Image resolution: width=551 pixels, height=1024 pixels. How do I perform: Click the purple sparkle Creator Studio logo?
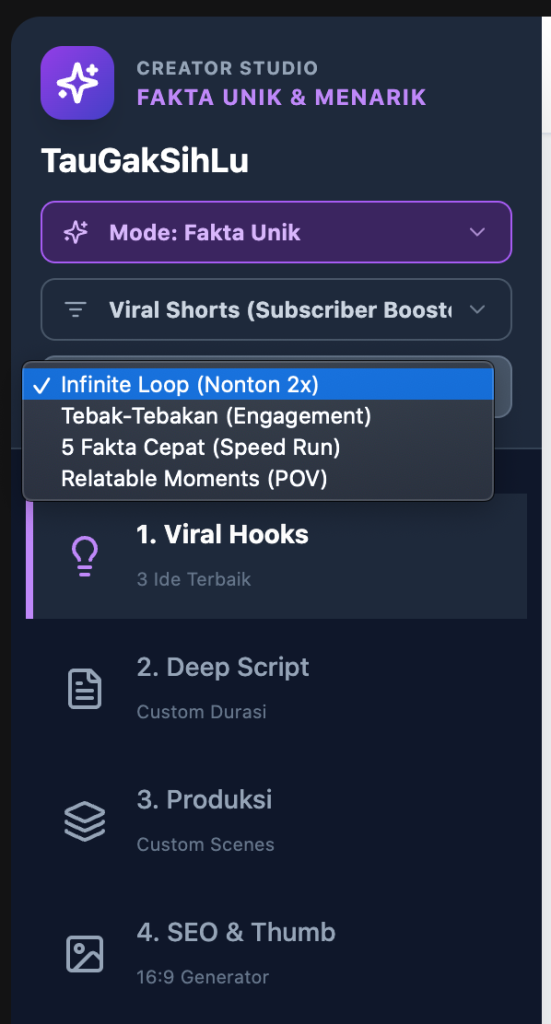pyautogui.click(x=77, y=83)
